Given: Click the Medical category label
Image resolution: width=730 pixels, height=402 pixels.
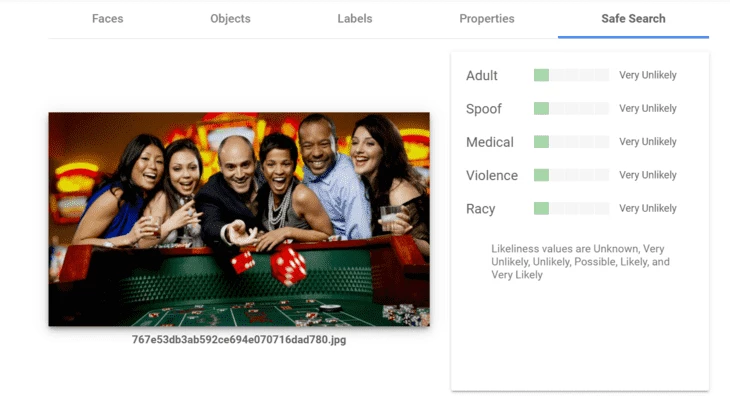Looking at the screenshot, I should (490, 142).
